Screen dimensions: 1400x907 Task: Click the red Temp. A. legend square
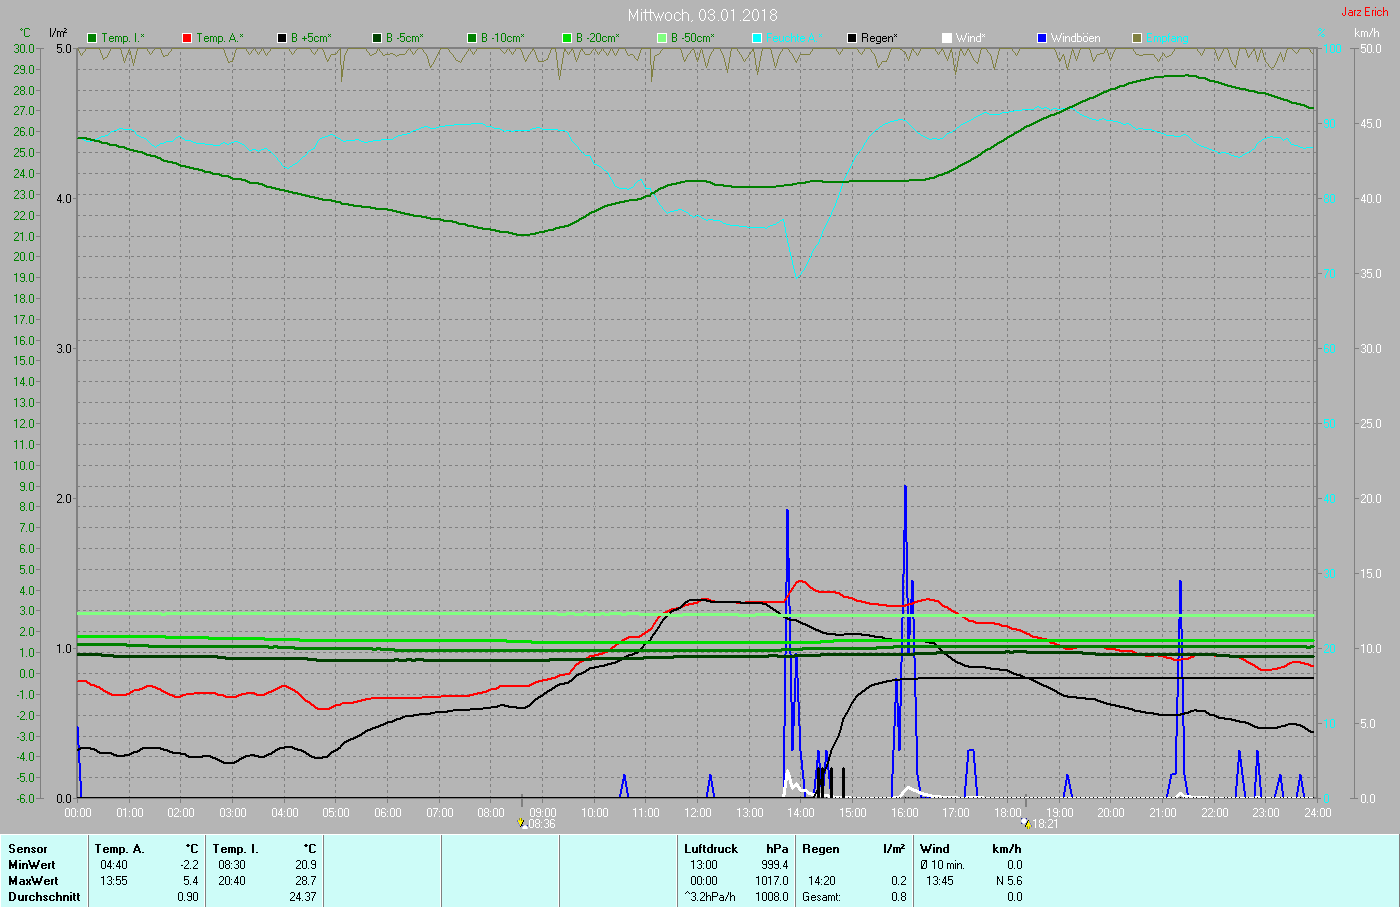187,38
